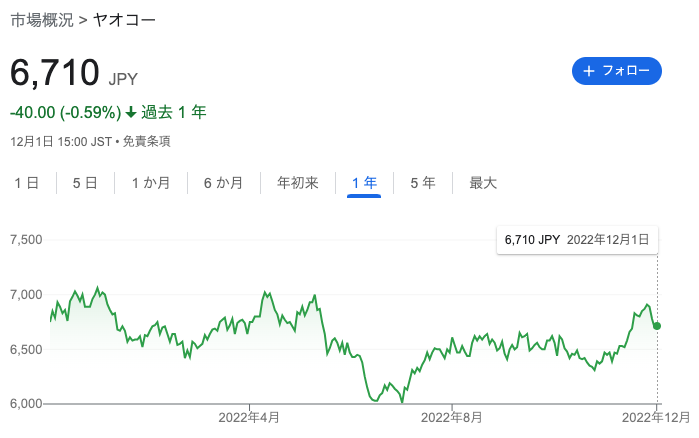Screen dimensions: 699x438
Task: Switch to the 6 か月 range tab
Action: [x=223, y=183]
